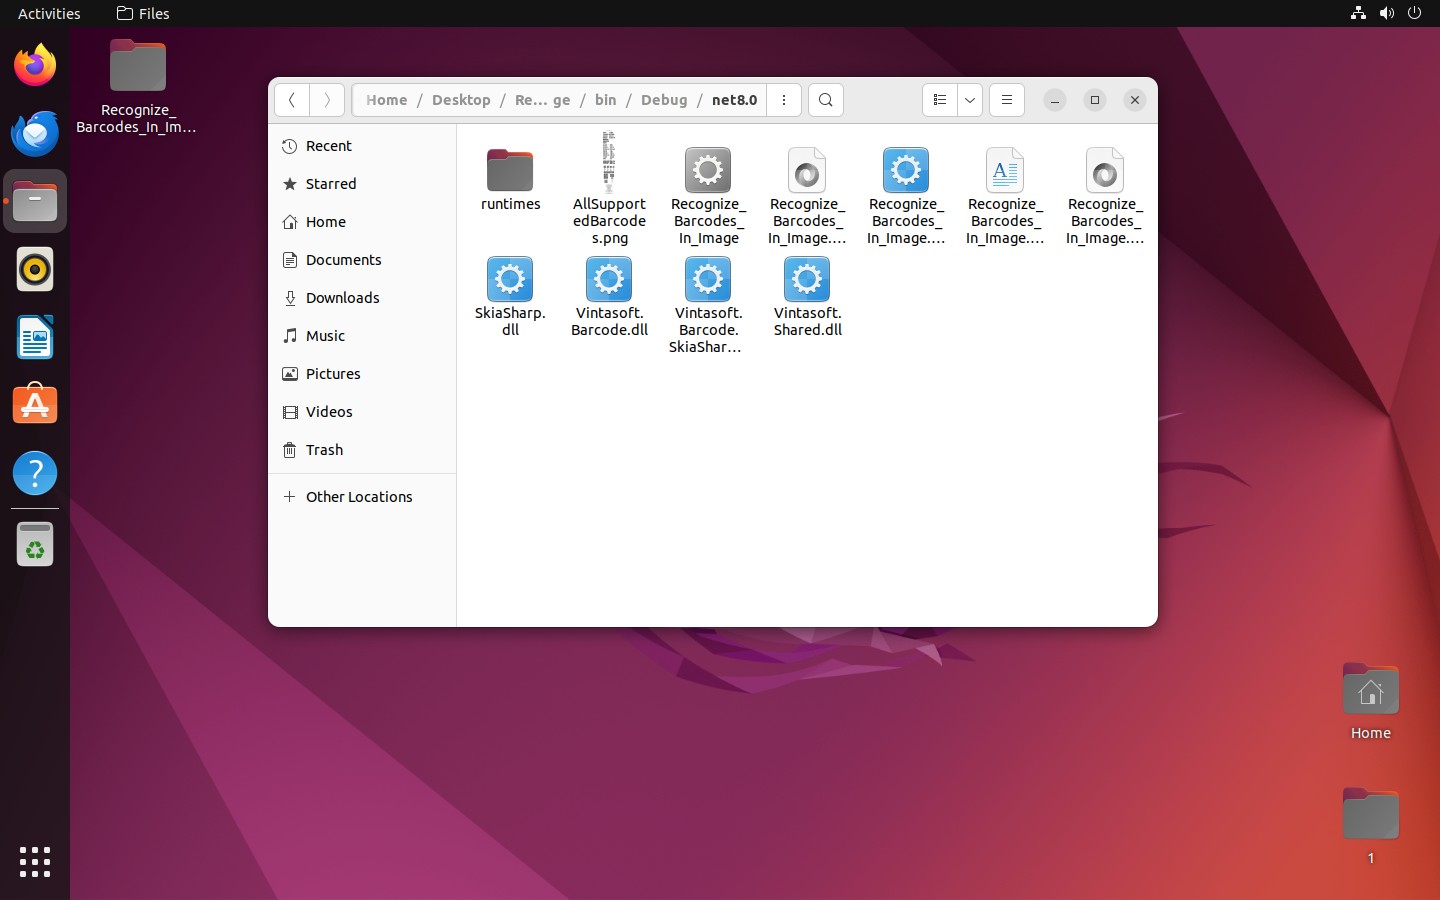1440x900 pixels.
Task: Click the search icon in Files toolbar
Action: [825, 100]
